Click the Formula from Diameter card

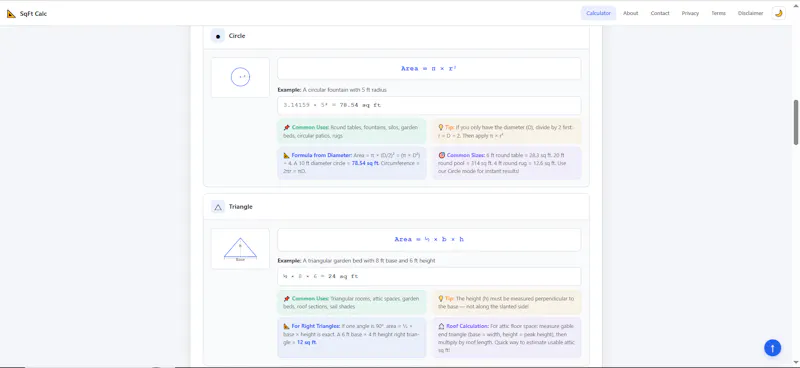pyautogui.click(x=352, y=163)
